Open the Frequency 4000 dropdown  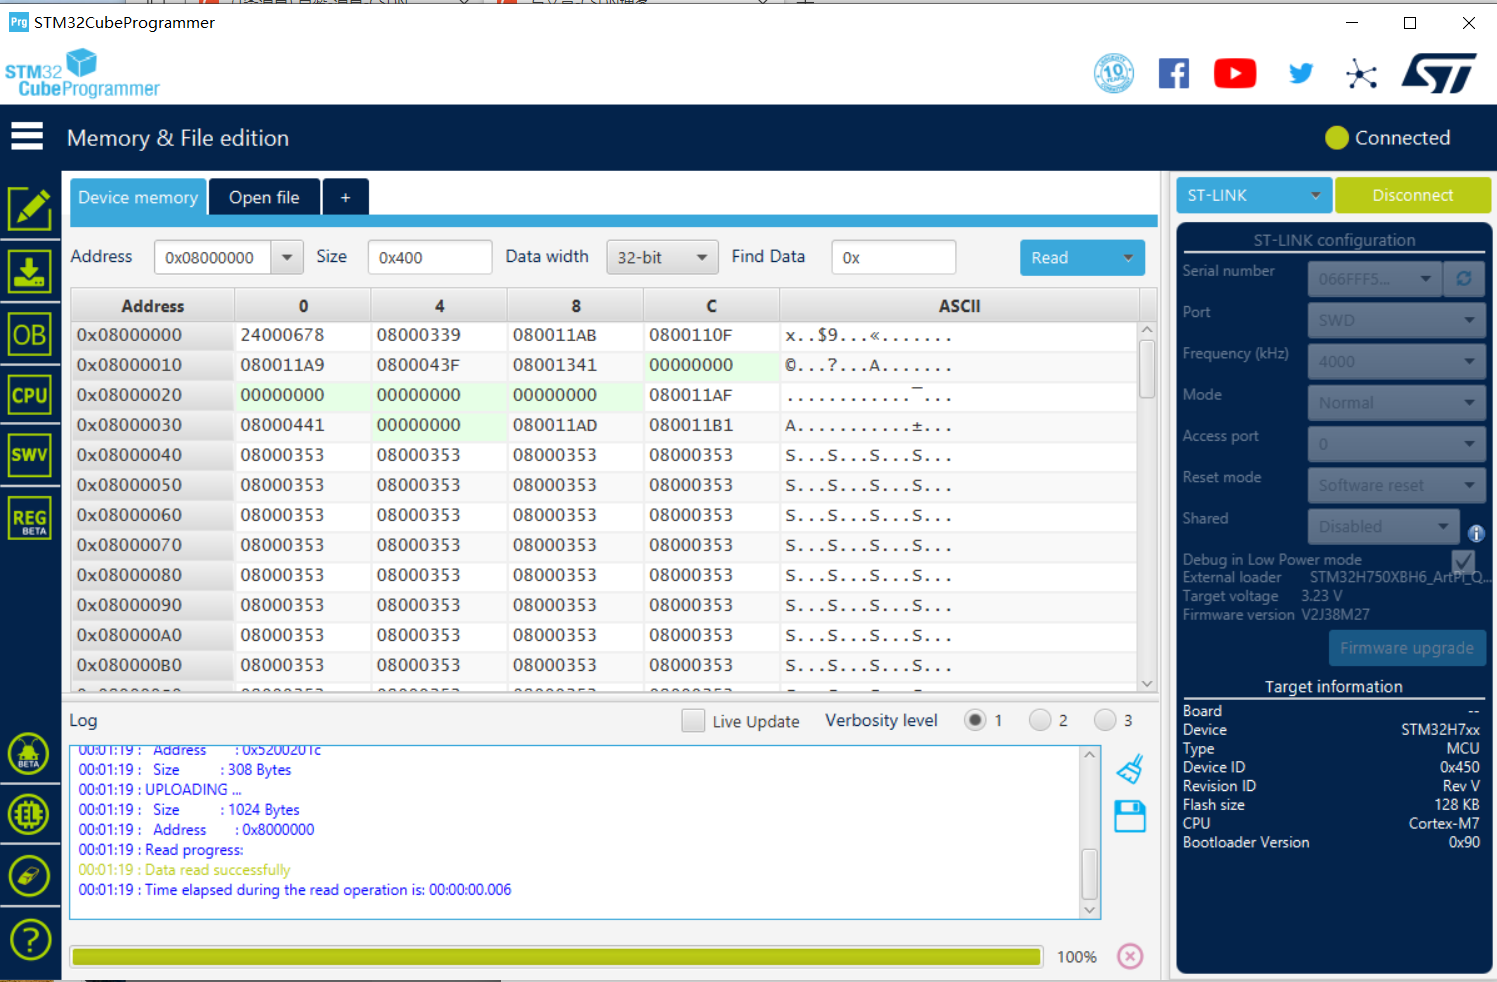point(1397,361)
